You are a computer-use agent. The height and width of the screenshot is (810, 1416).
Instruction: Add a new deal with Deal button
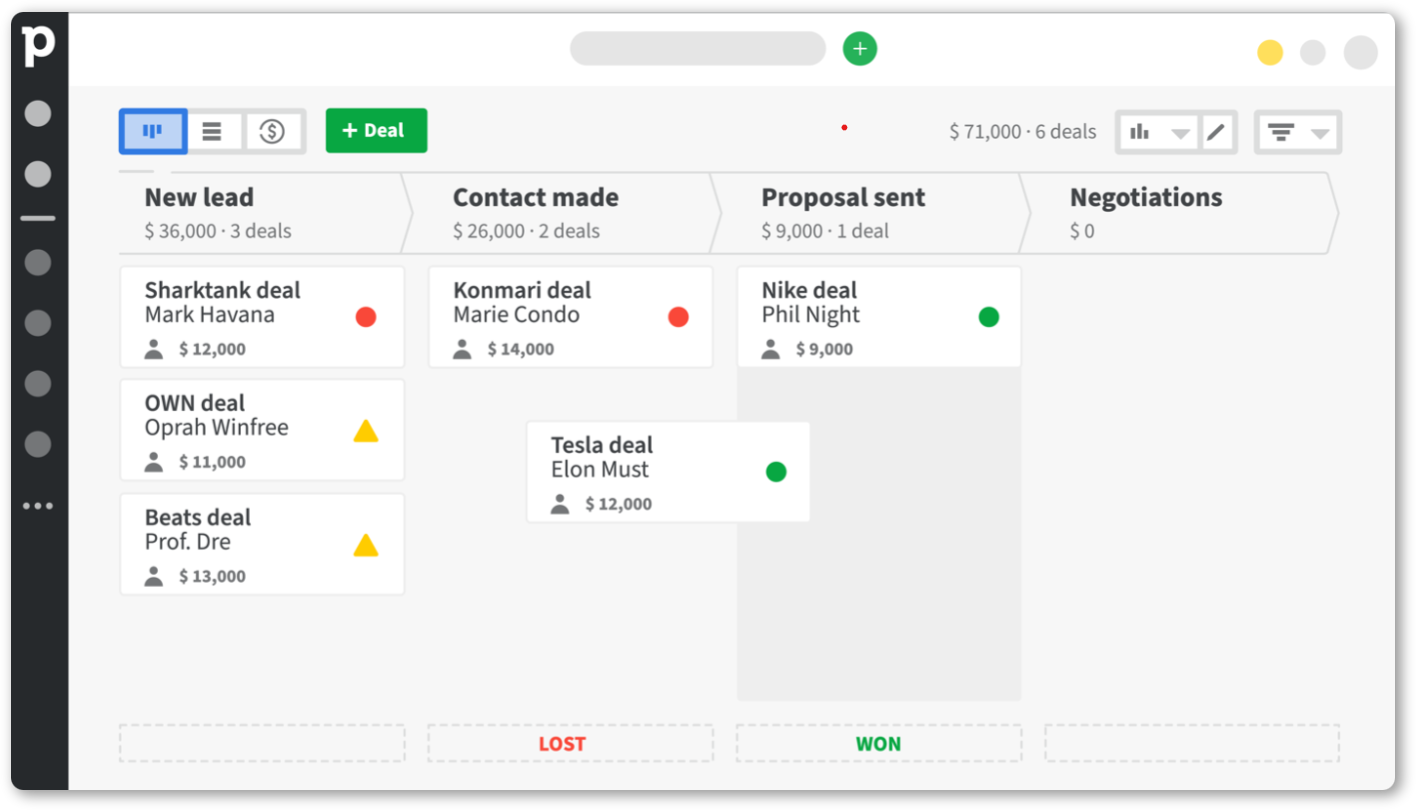[376, 131]
